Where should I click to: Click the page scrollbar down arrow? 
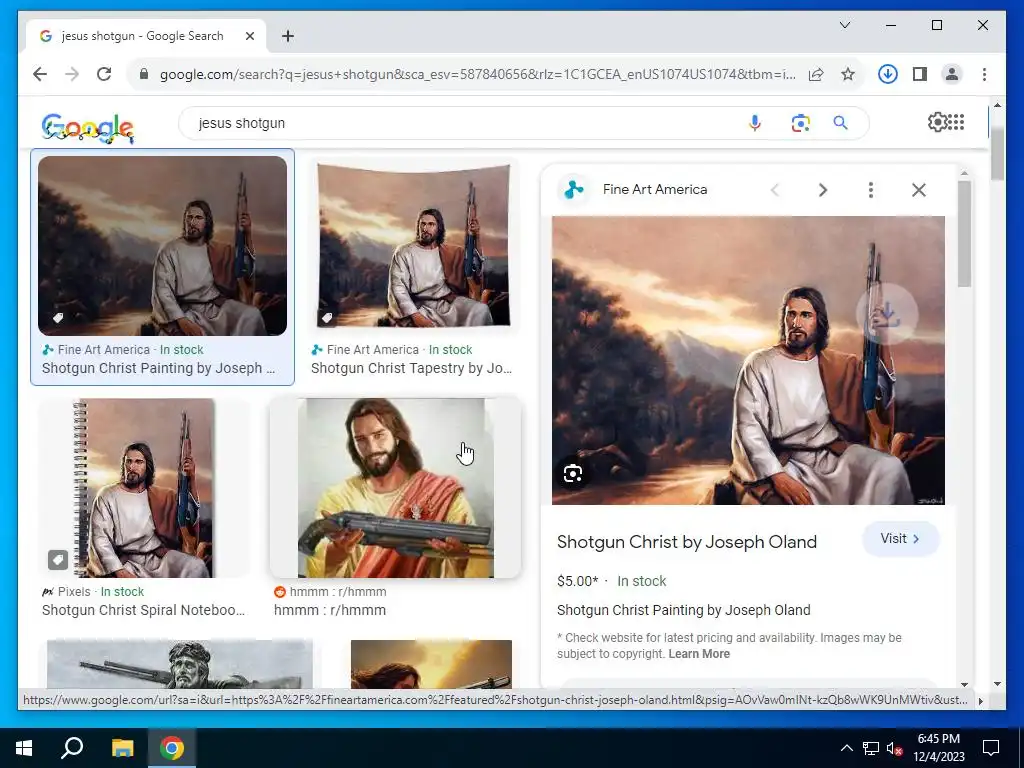997,684
